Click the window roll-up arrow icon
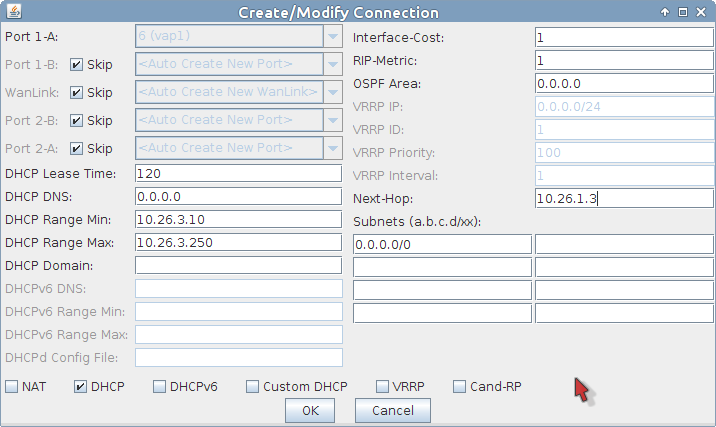 point(665,13)
